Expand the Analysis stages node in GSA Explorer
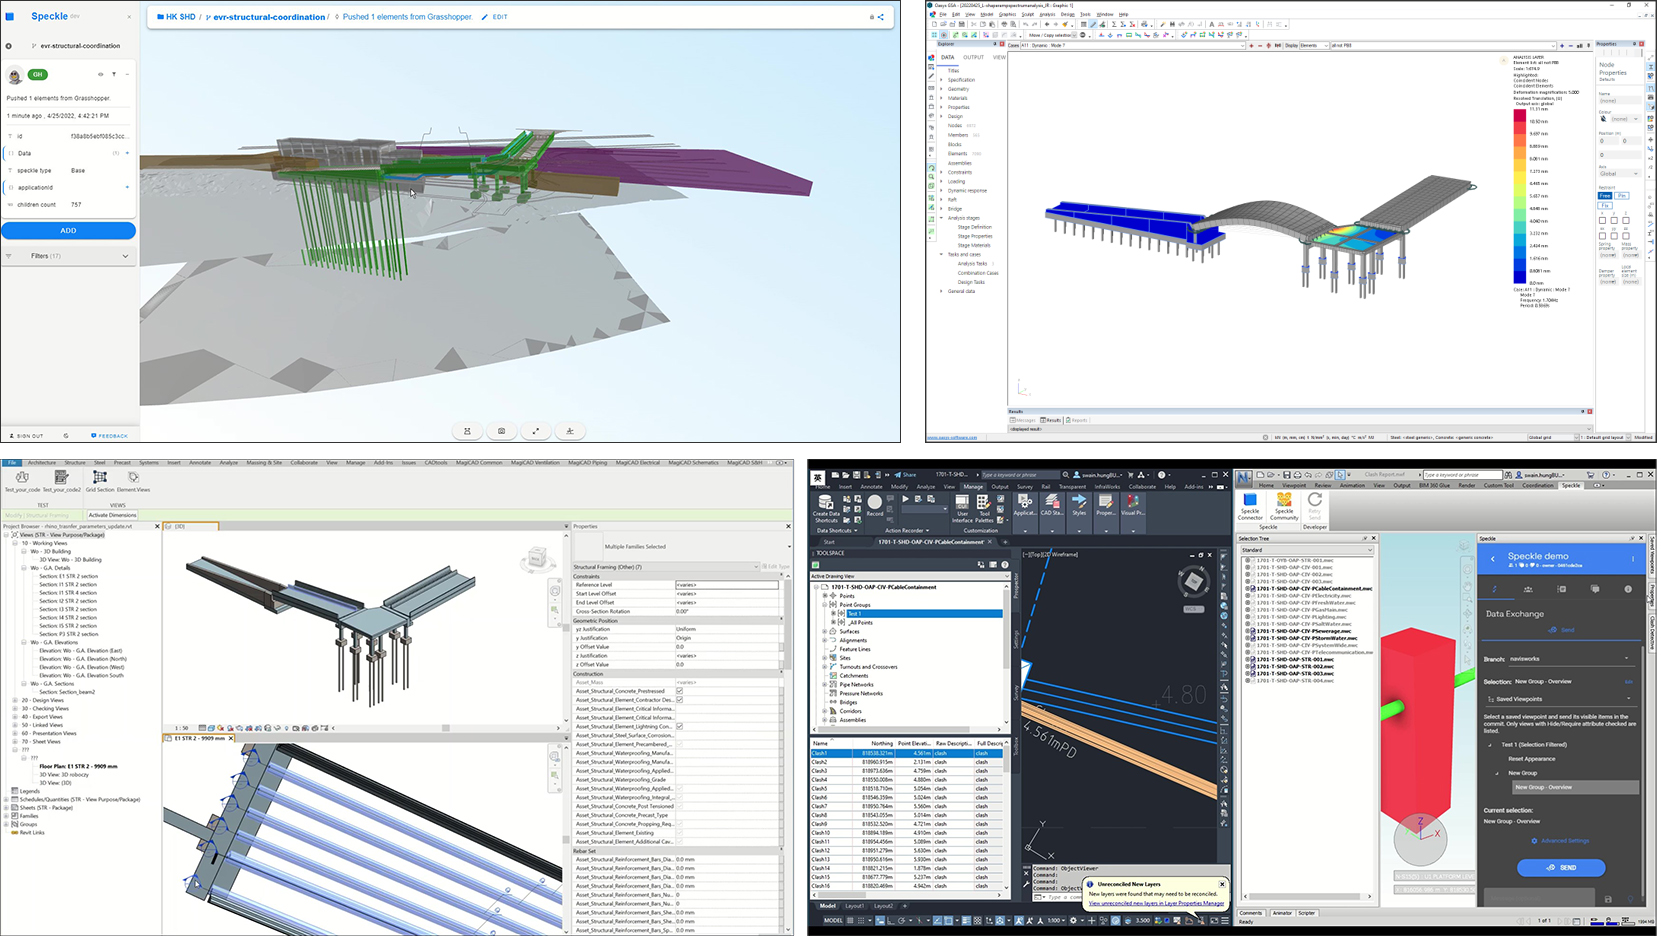The image size is (1661, 940). tap(942, 219)
